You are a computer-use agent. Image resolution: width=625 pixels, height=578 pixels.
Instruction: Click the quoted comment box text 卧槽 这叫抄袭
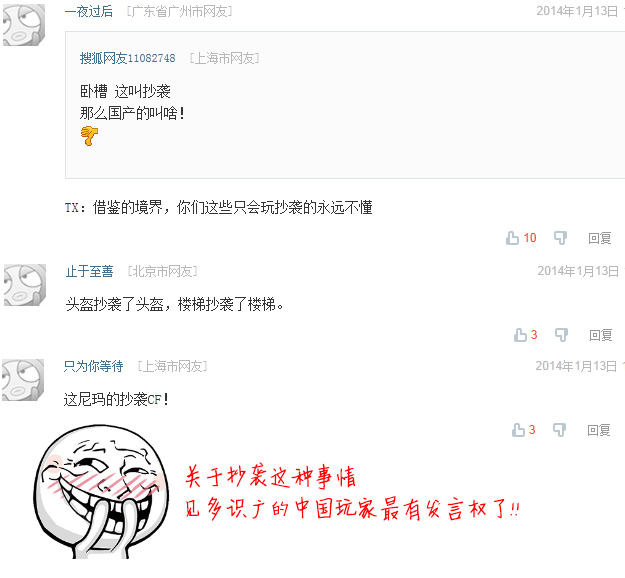coord(125,92)
